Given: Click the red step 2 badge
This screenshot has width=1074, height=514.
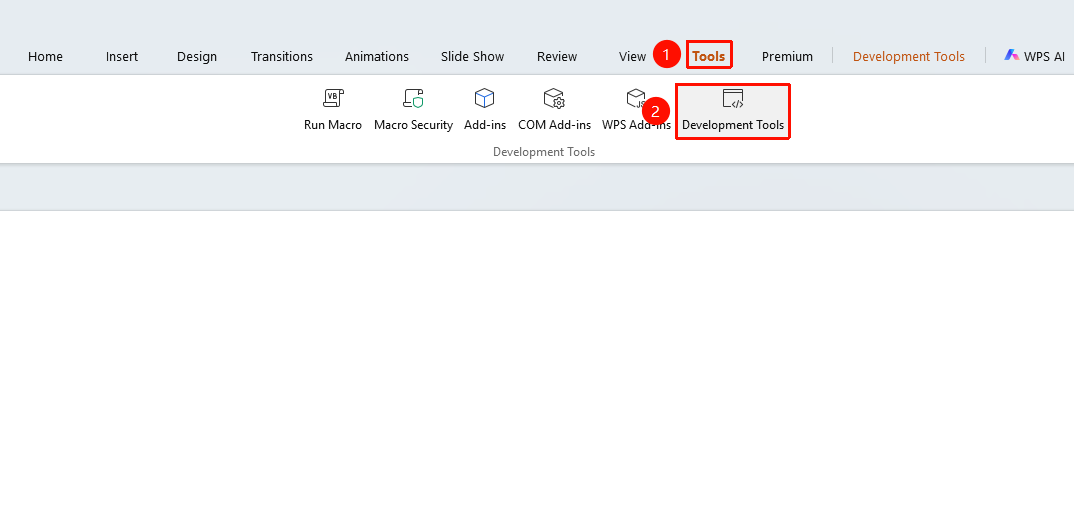Looking at the screenshot, I should (x=655, y=112).
